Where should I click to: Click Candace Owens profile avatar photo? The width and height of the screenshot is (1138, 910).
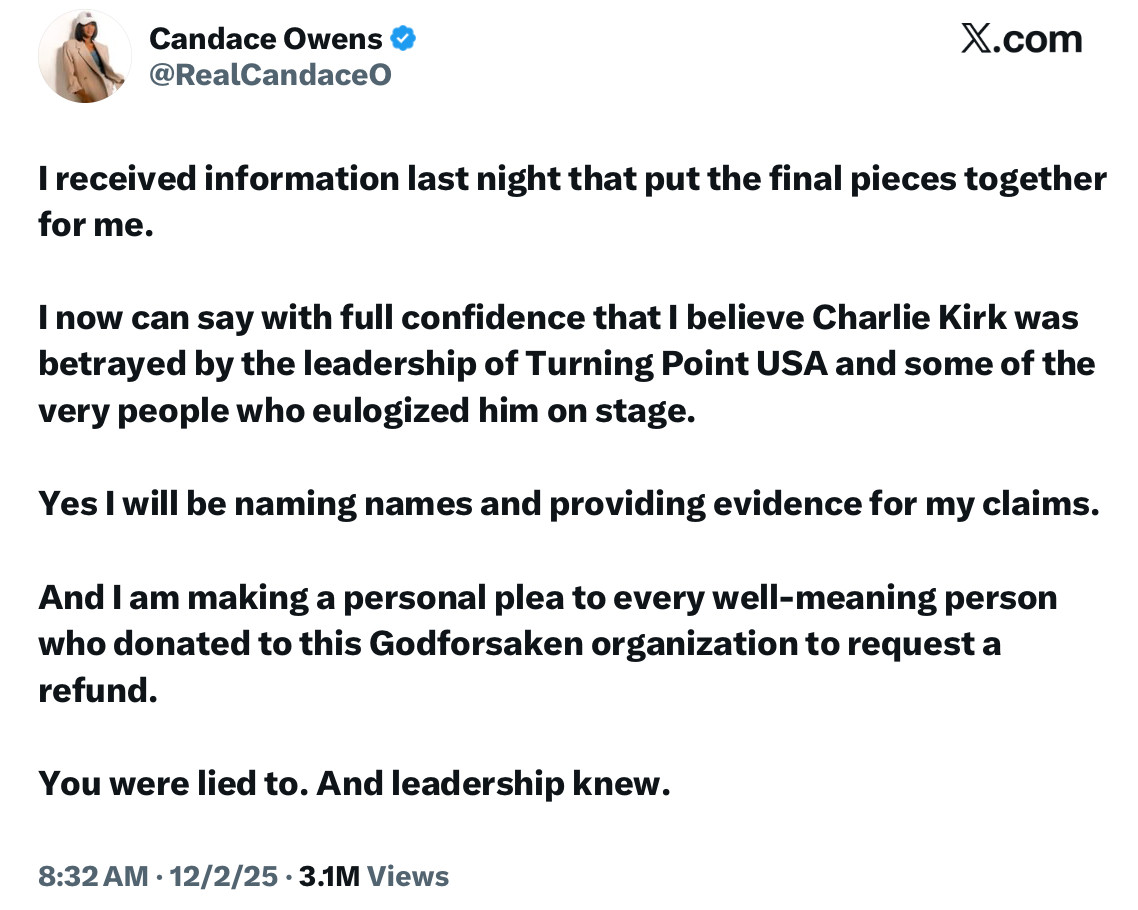[85, 56]
